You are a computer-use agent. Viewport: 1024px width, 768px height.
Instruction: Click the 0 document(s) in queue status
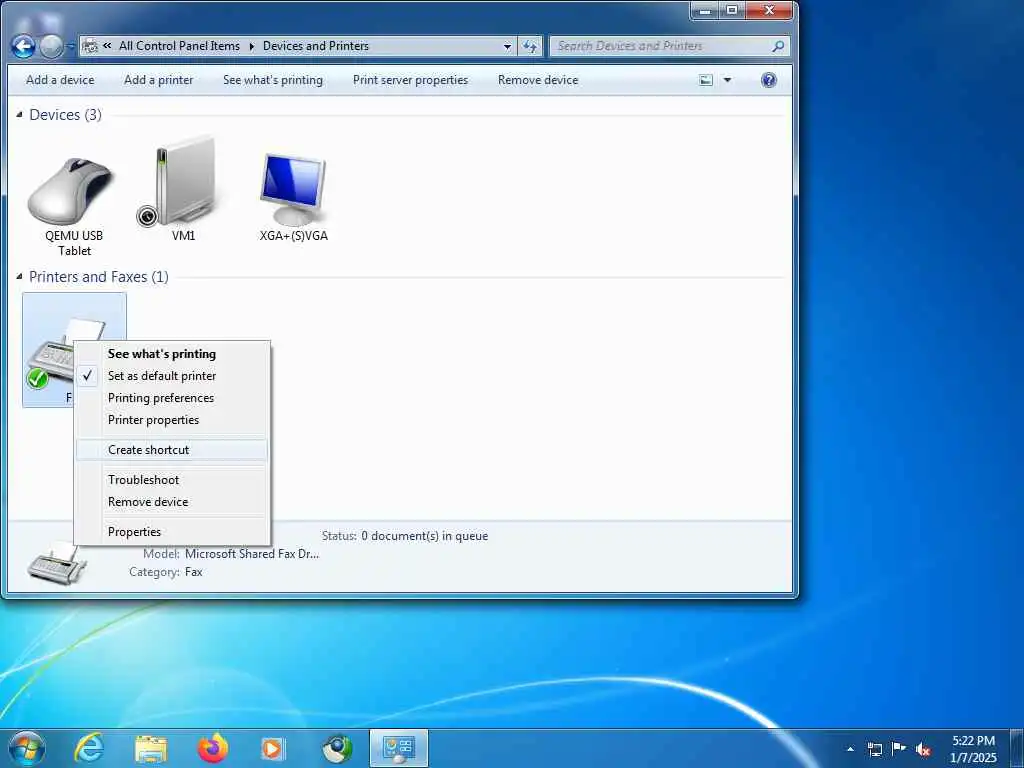pyautogui.click(x=424, y=536)
